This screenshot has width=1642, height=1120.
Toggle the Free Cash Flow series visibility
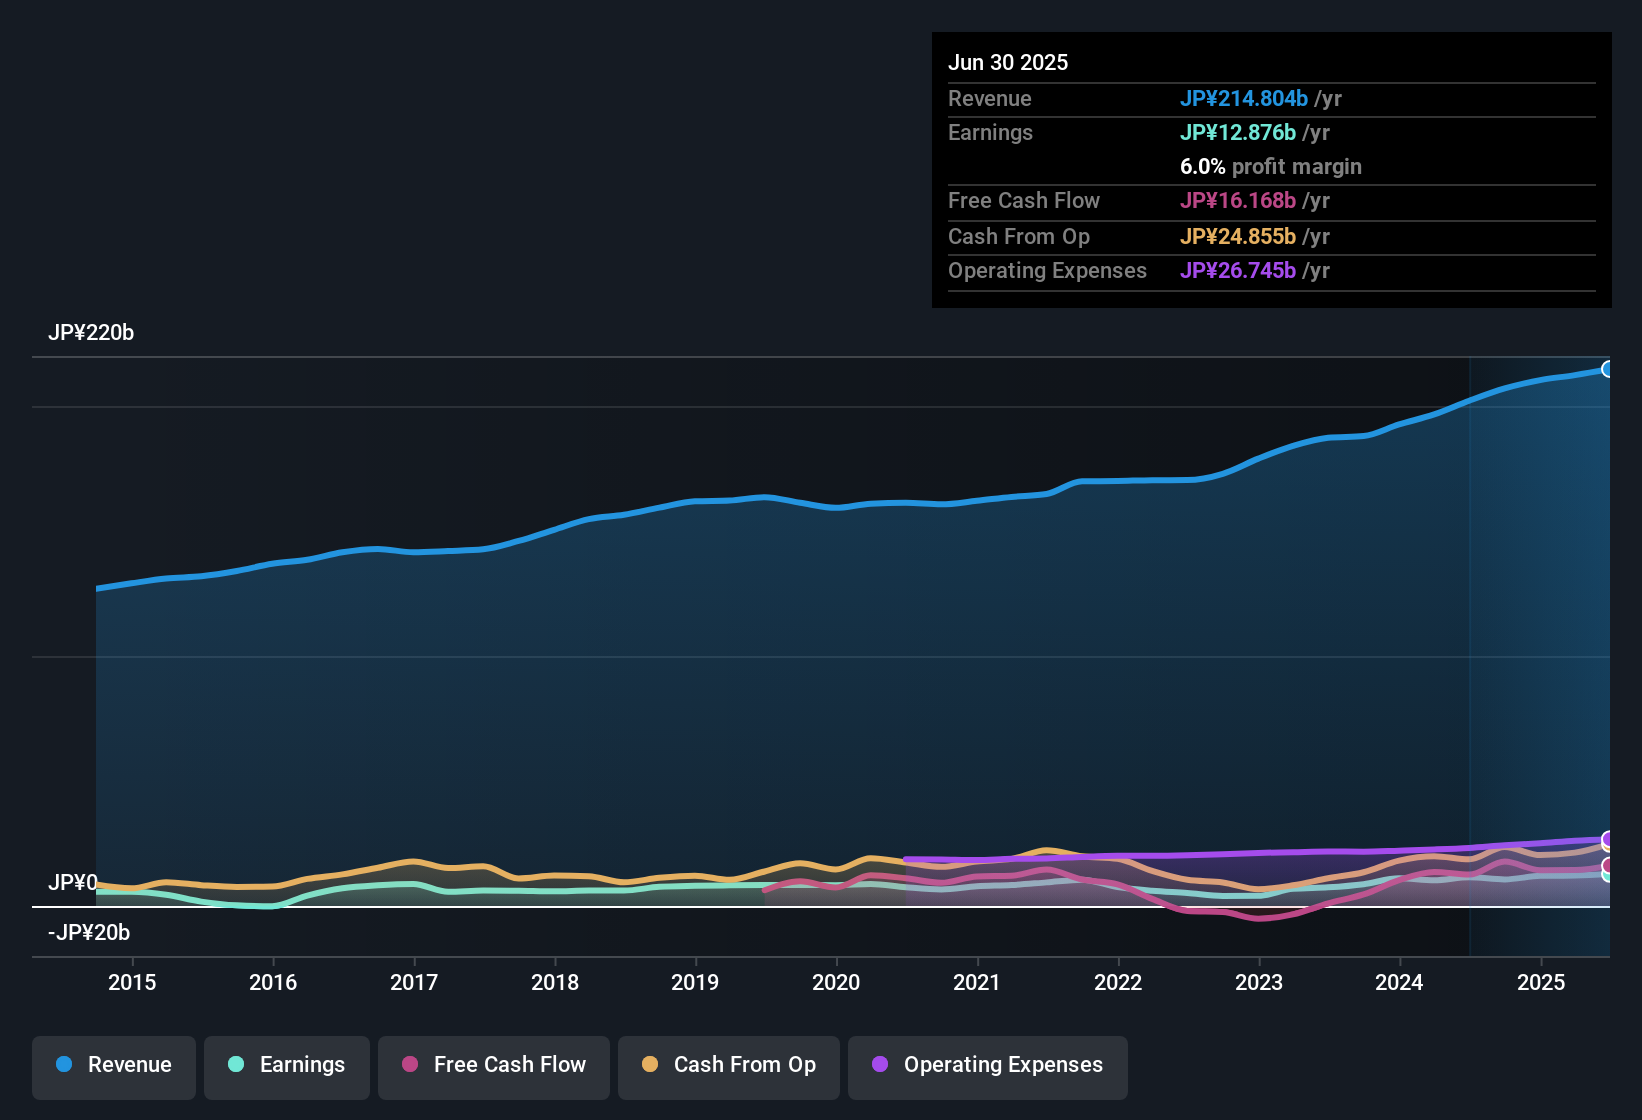493,1065
